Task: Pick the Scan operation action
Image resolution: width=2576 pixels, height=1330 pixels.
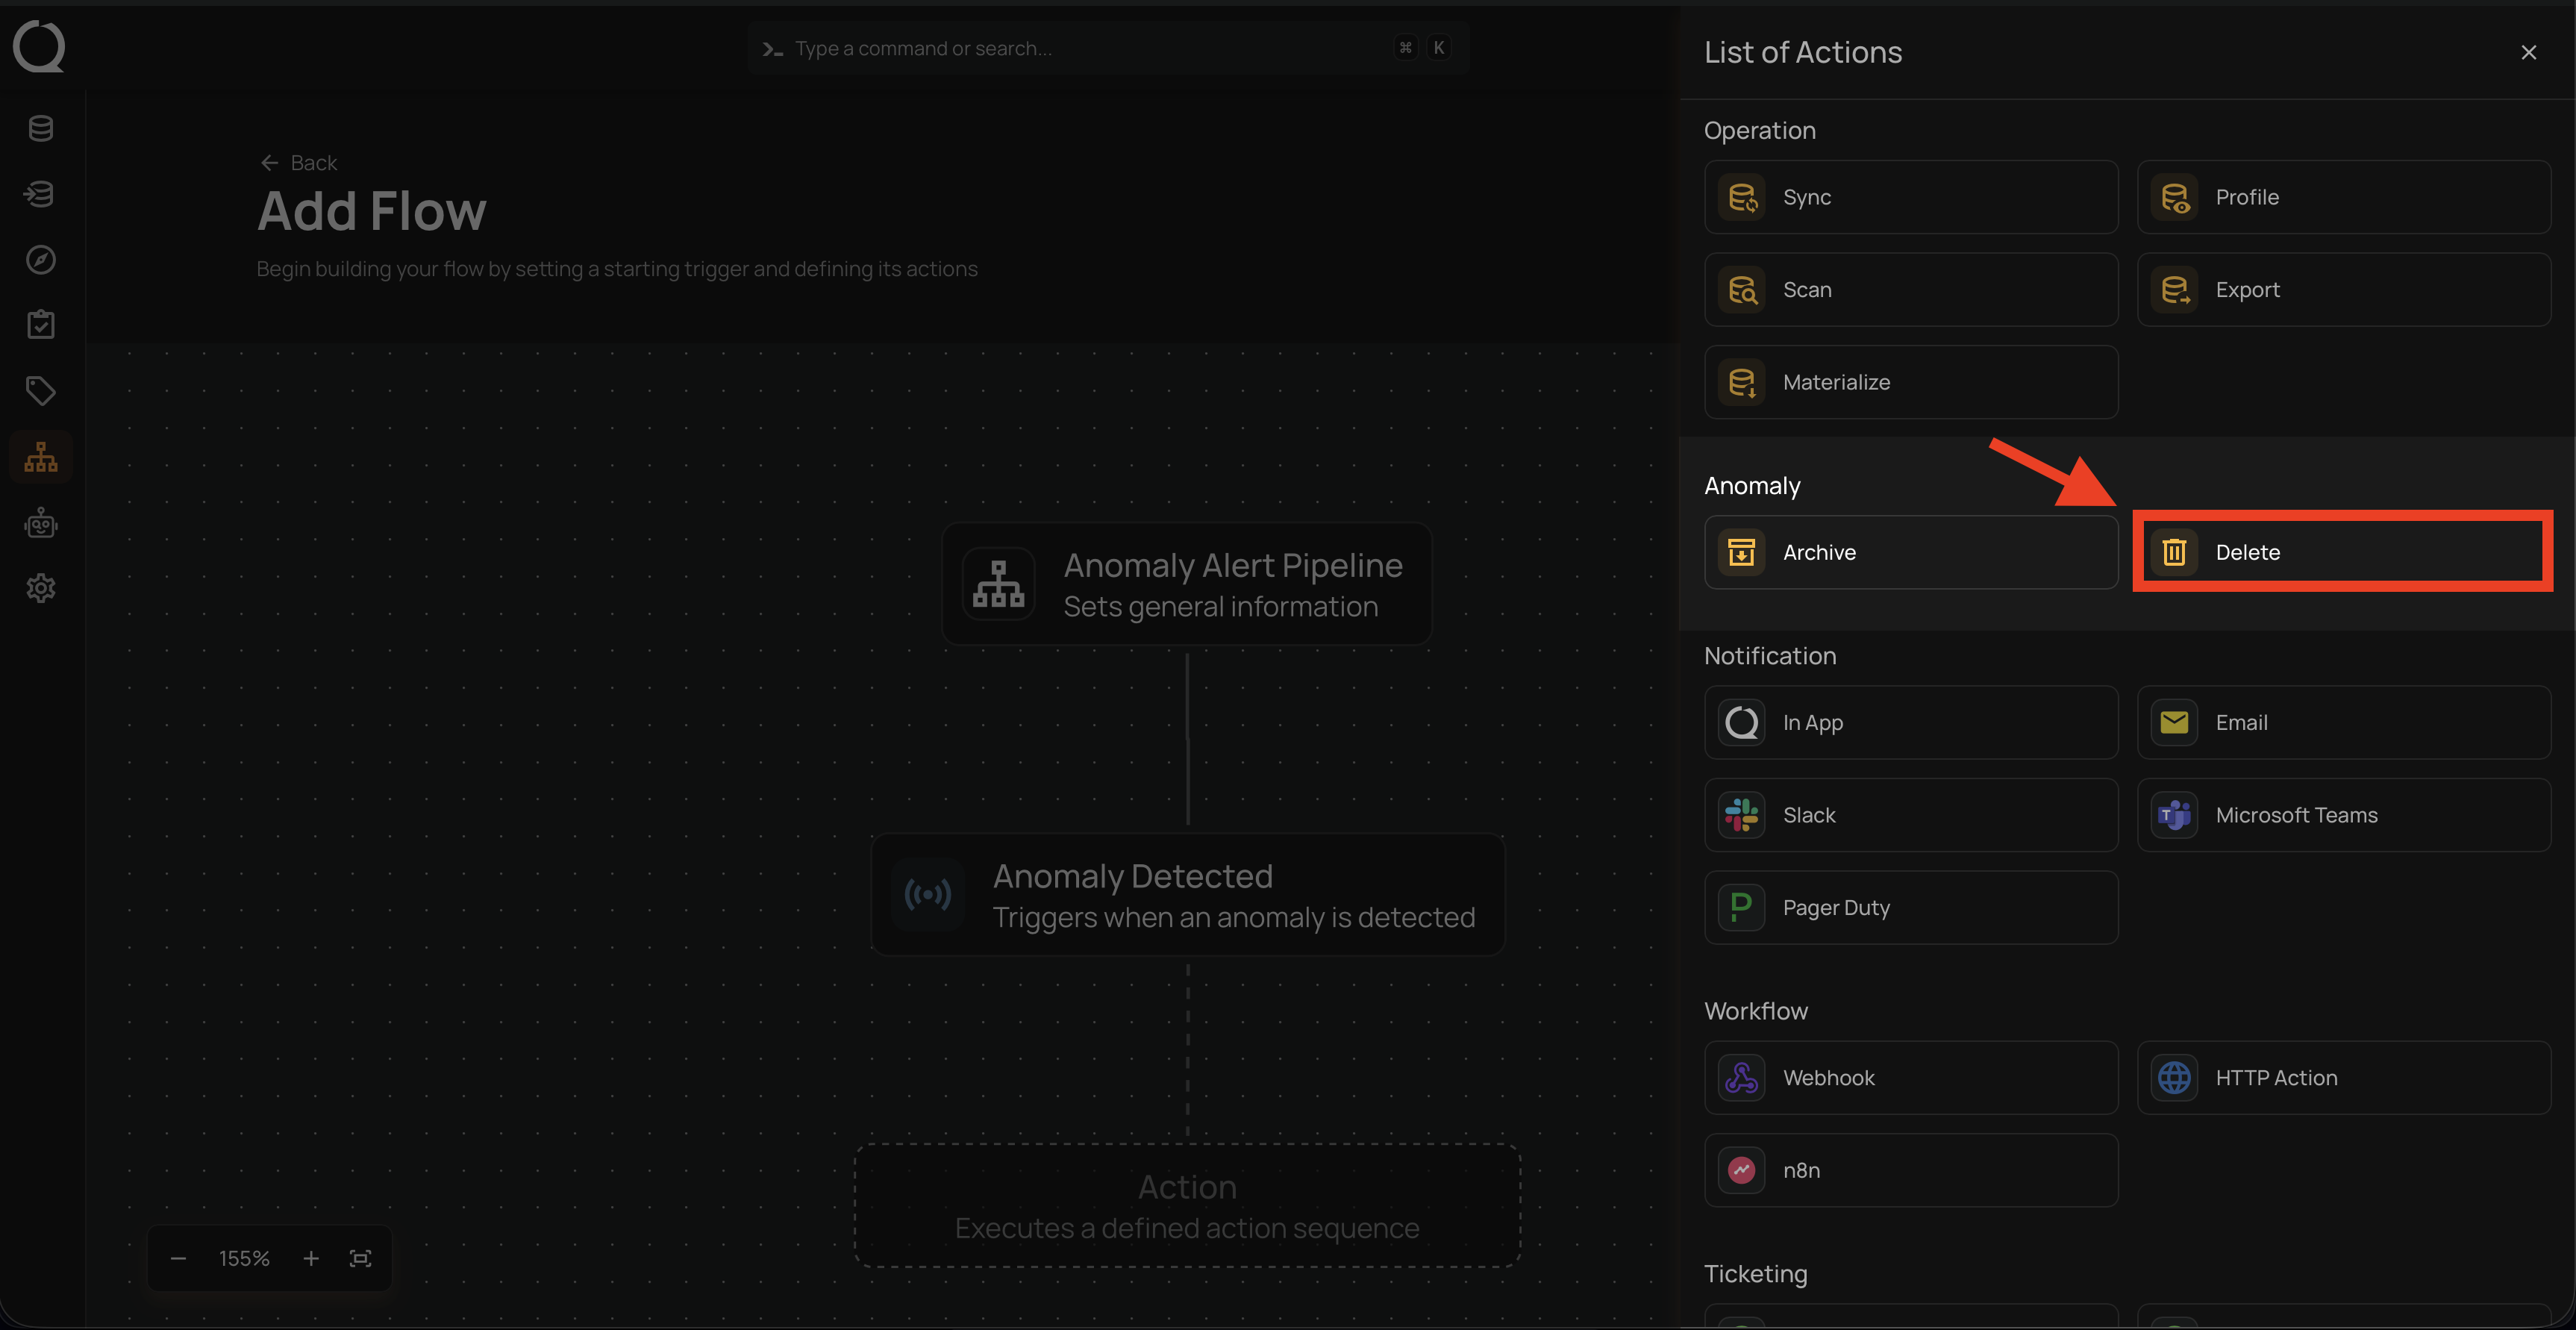Action: point(1910,290)
